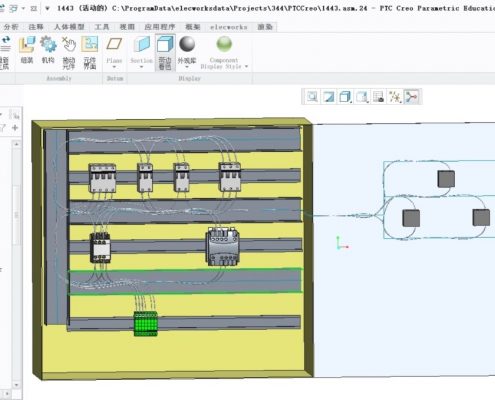Screen dimensions: 495x400
Task: Click the refit view icon in graphics toolbar
Action: pyautogui.click(x=312, y=97)
